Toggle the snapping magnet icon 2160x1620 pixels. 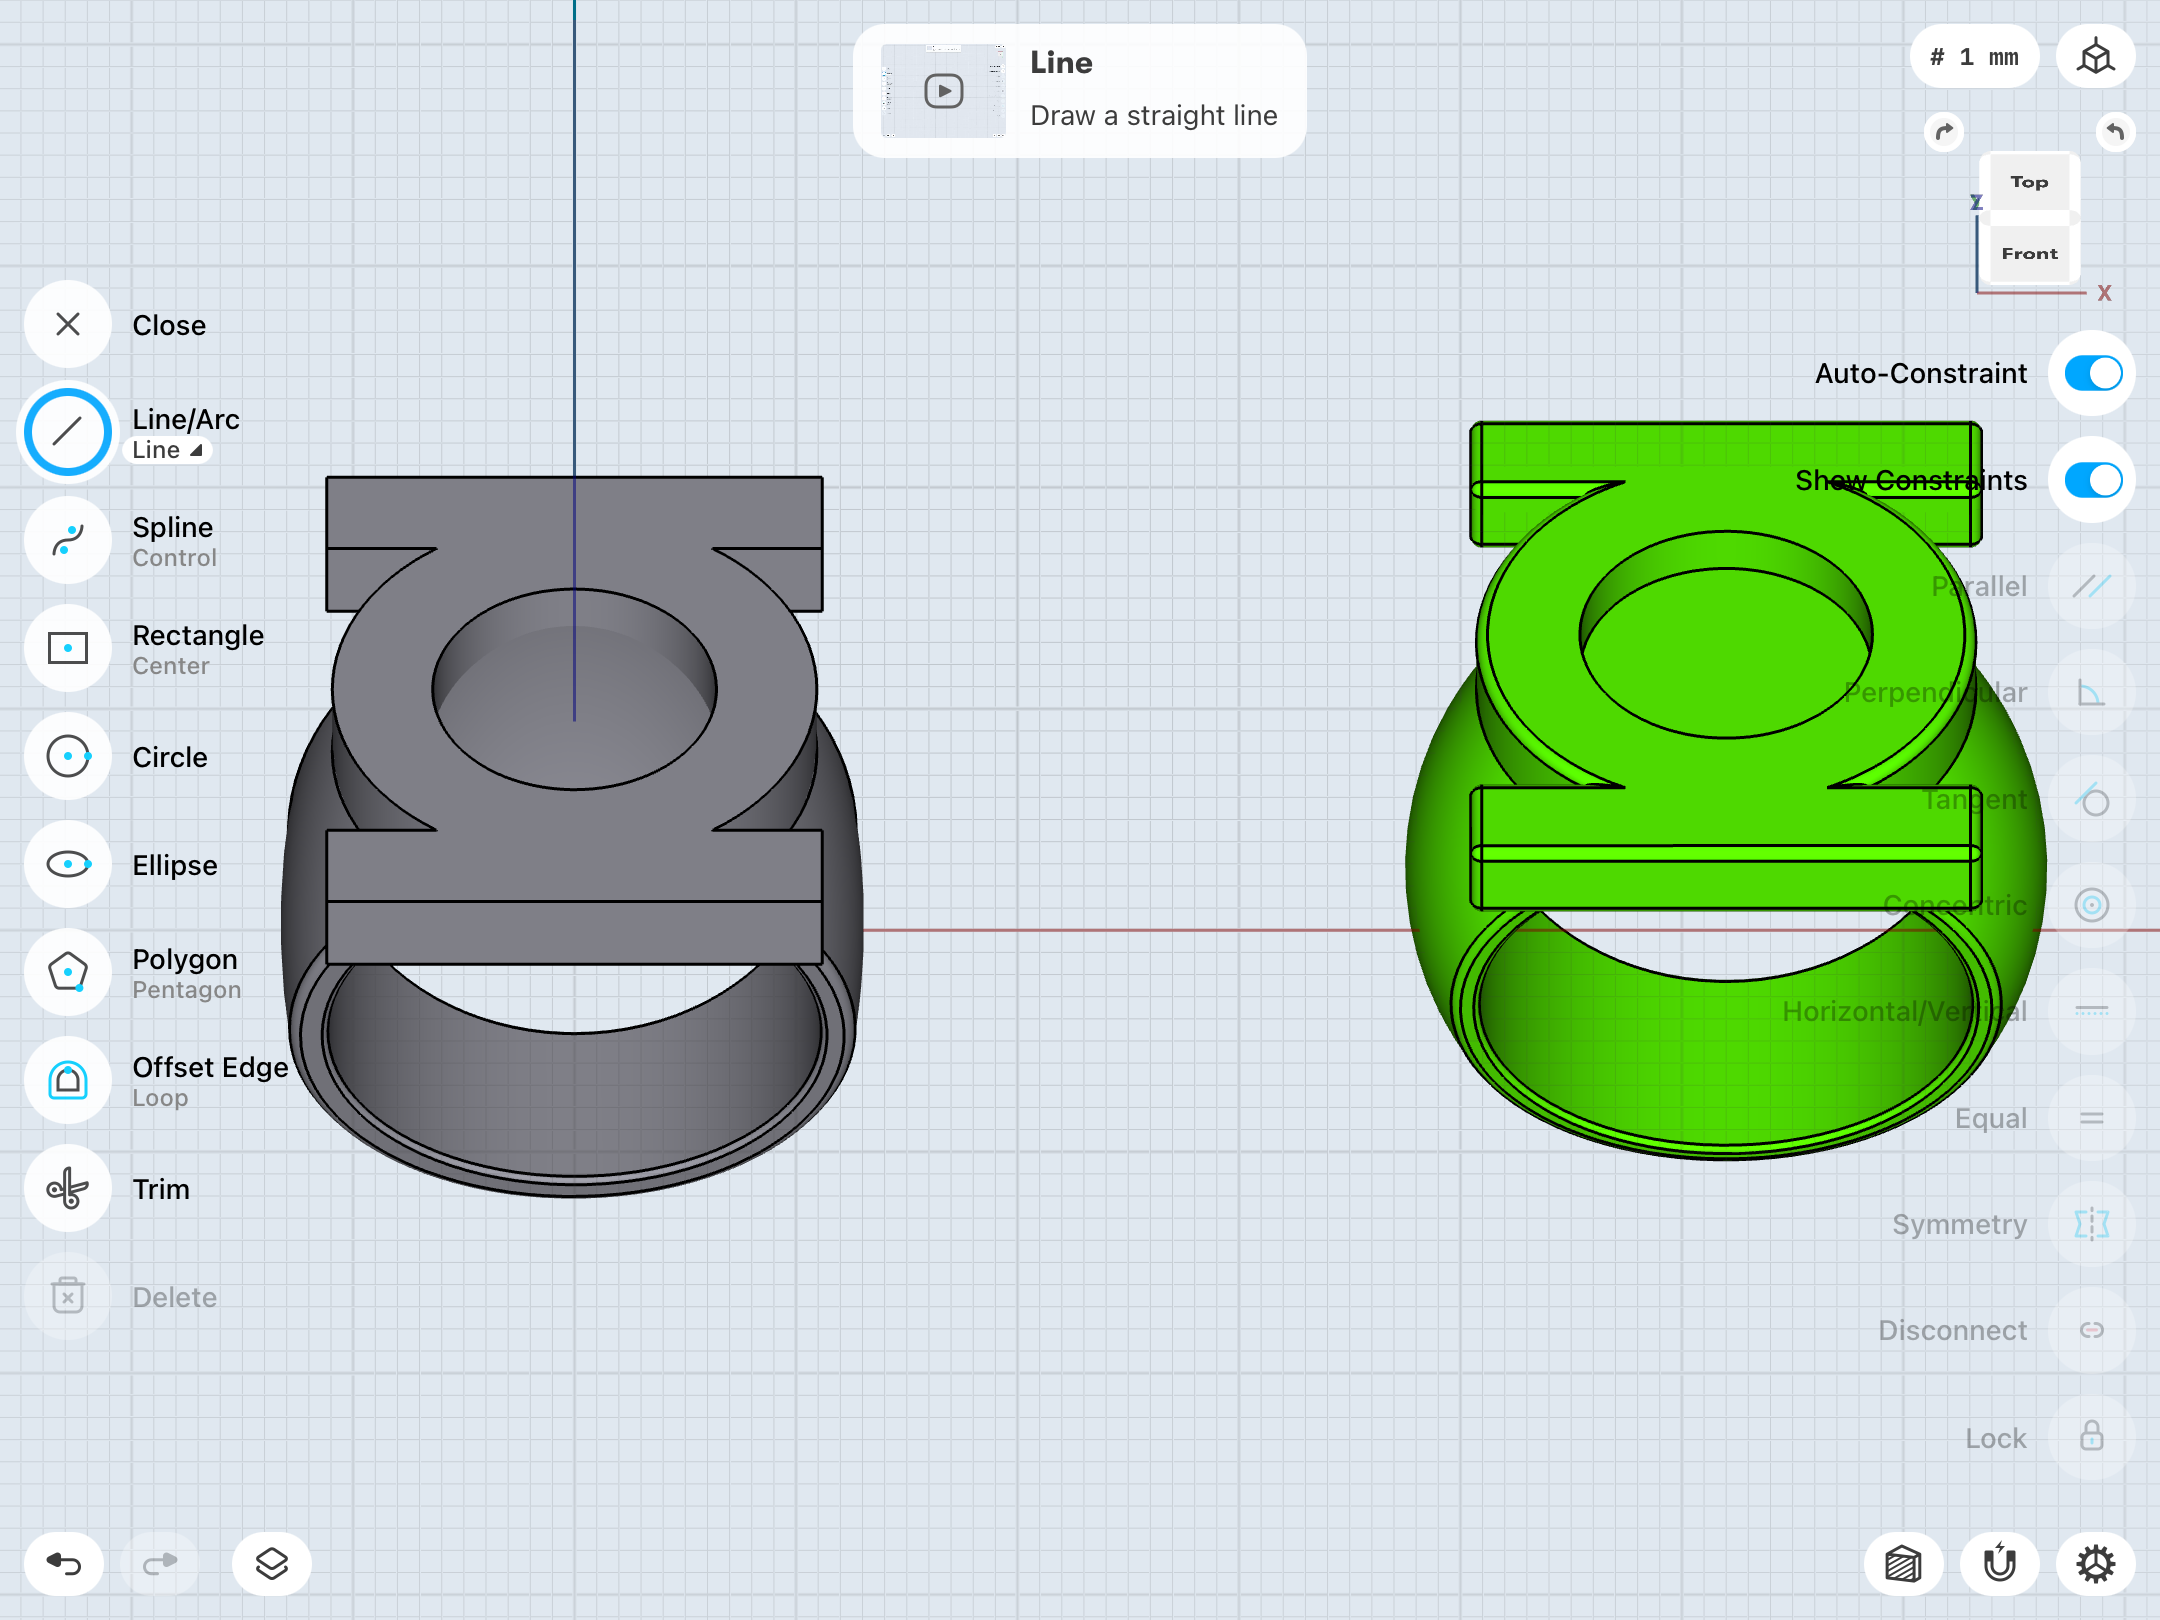click(x=2000, y=1564)
